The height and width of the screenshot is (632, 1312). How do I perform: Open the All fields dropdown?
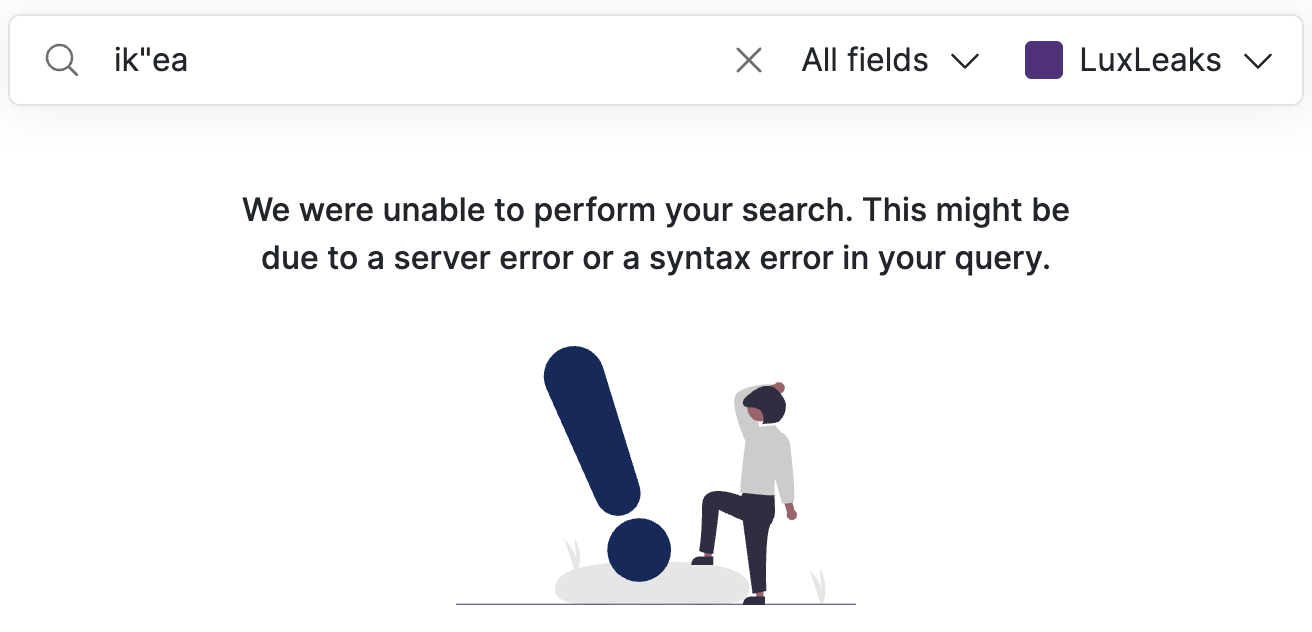[890, 60]
